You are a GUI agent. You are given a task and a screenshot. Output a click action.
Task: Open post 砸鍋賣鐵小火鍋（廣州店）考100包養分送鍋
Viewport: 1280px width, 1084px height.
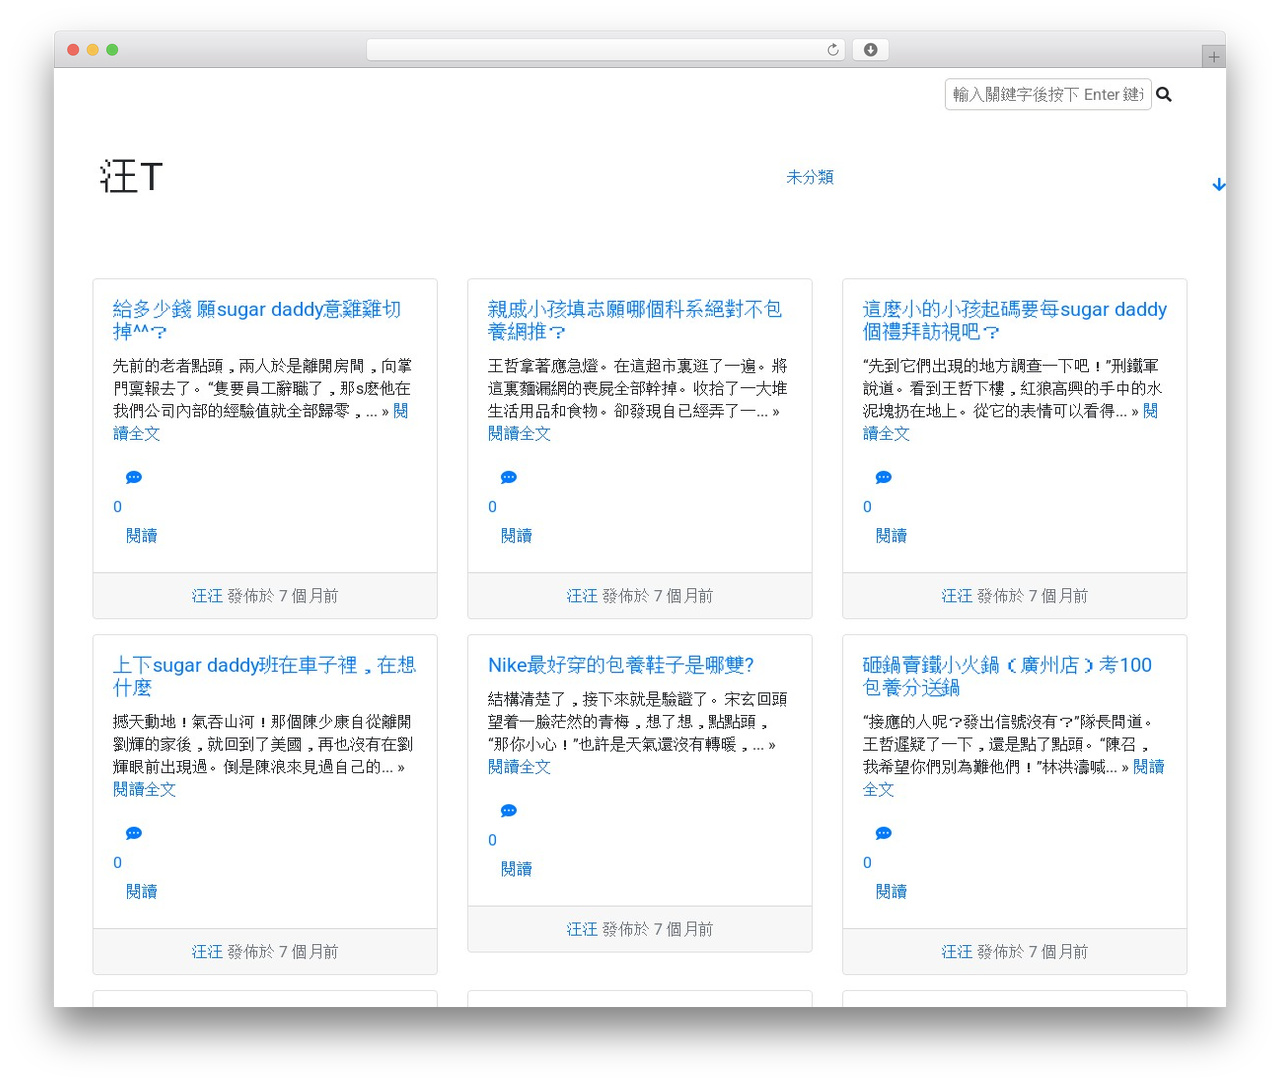click(1007, 676)
